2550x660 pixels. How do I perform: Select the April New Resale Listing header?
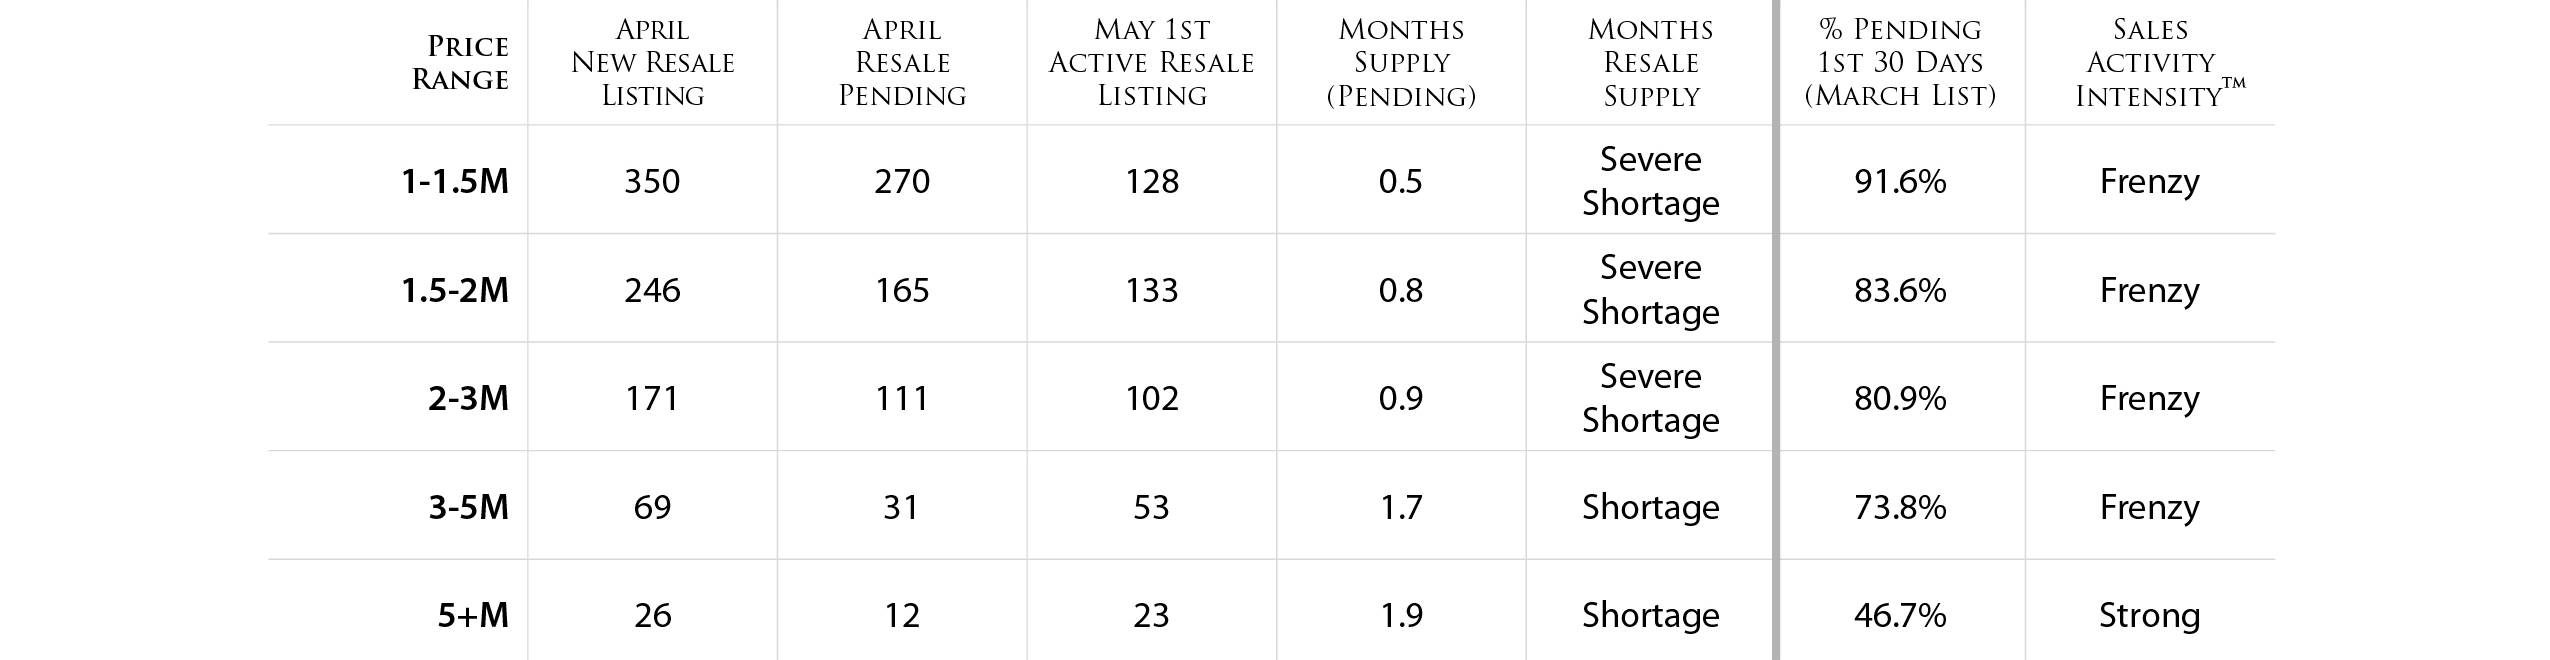[x=653, y=62]
